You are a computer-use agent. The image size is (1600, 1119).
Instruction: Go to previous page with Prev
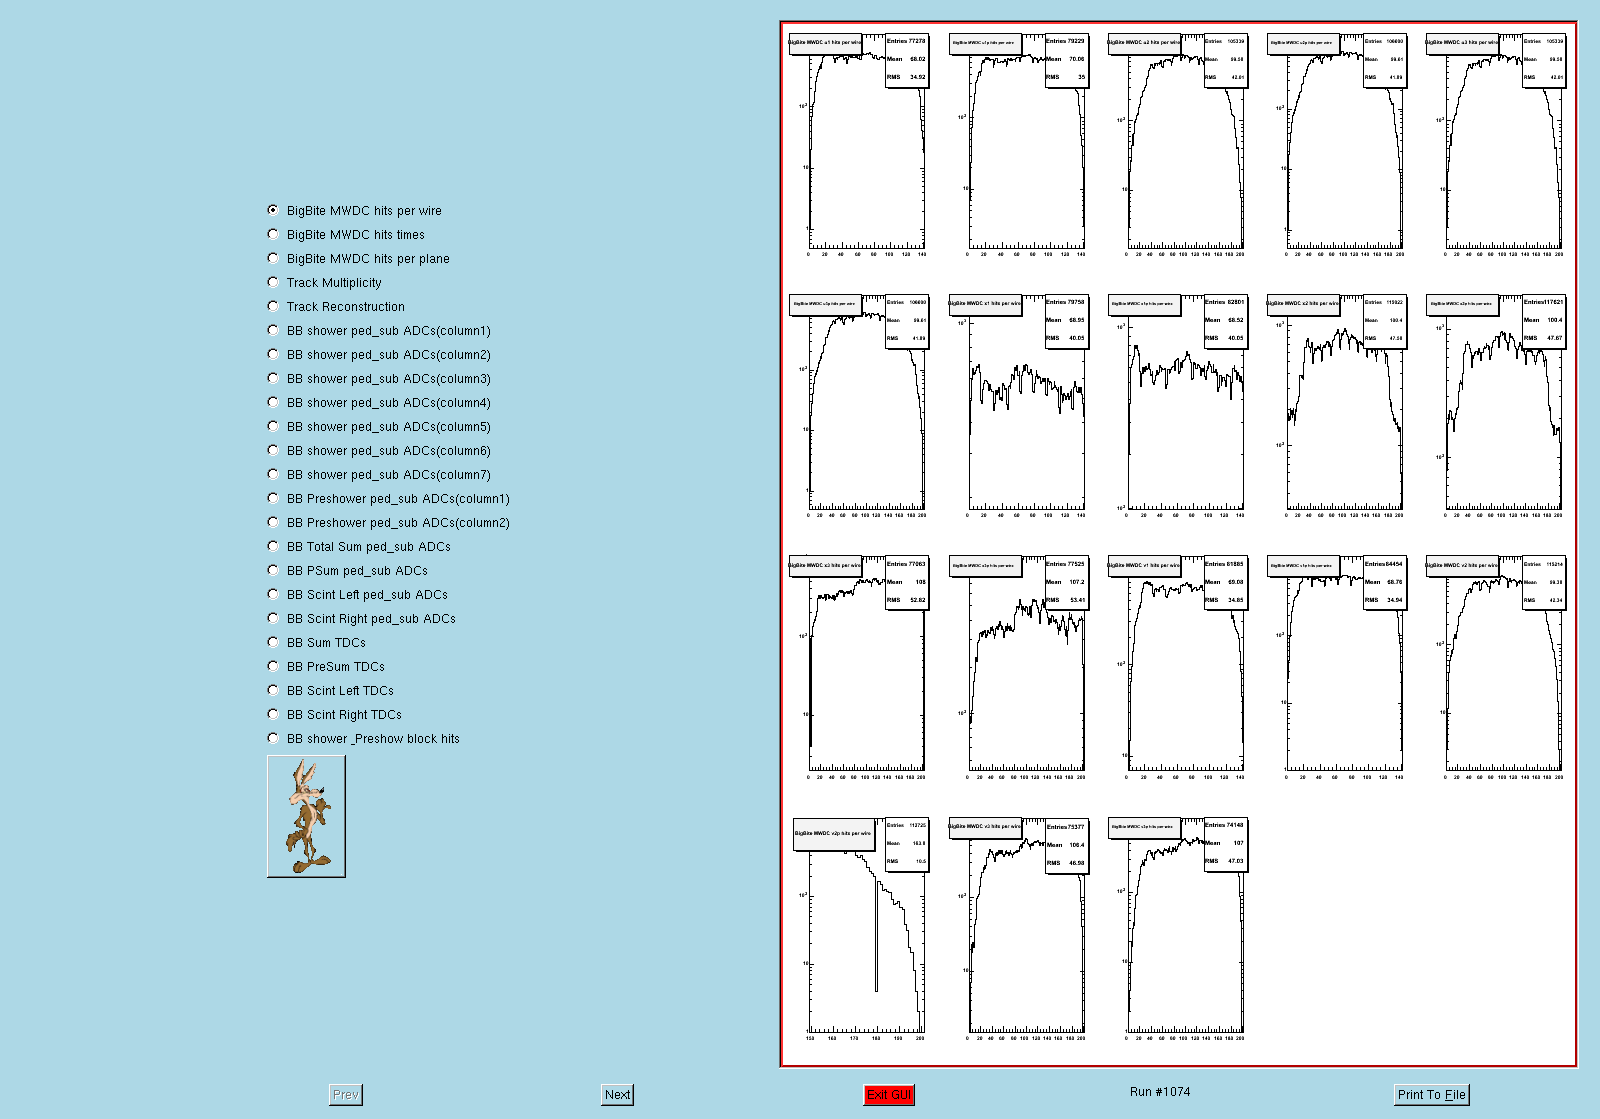[x=346, y=1095]
